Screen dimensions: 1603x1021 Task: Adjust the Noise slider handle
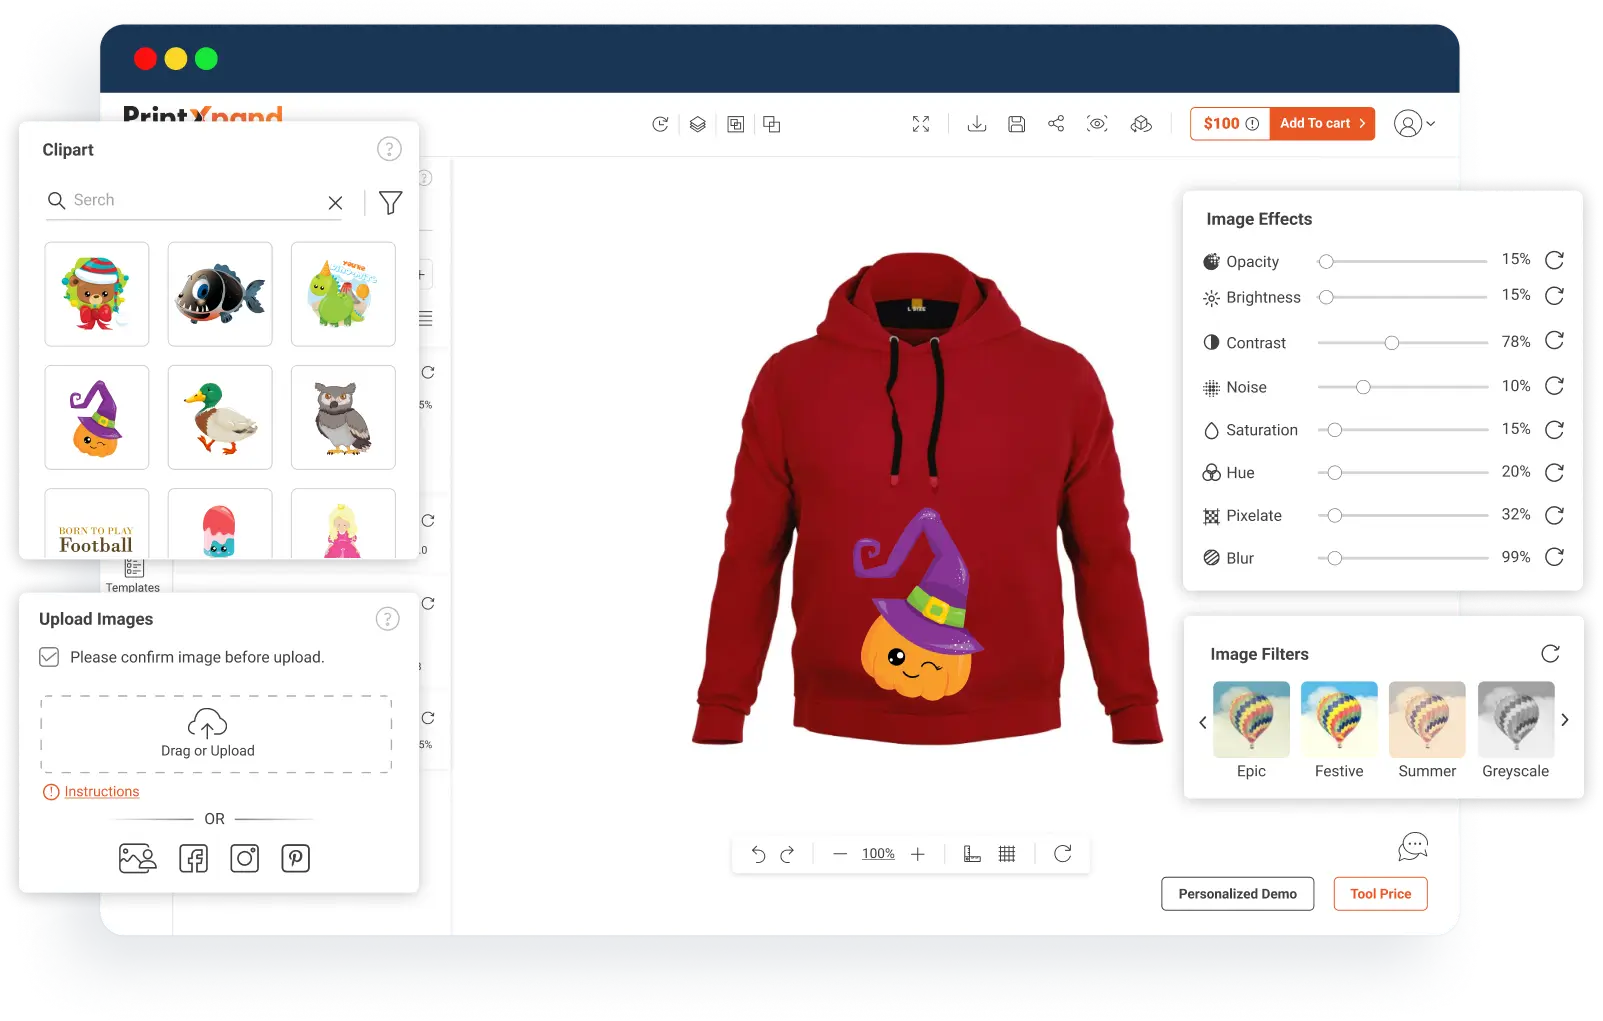1363,387
